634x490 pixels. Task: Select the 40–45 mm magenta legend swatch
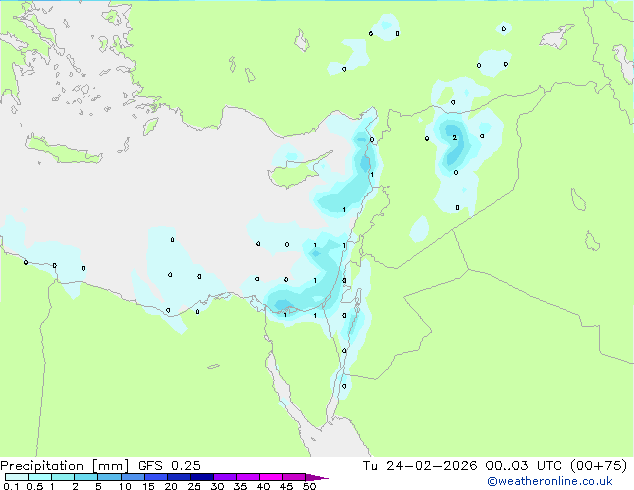tap(271, 477)
